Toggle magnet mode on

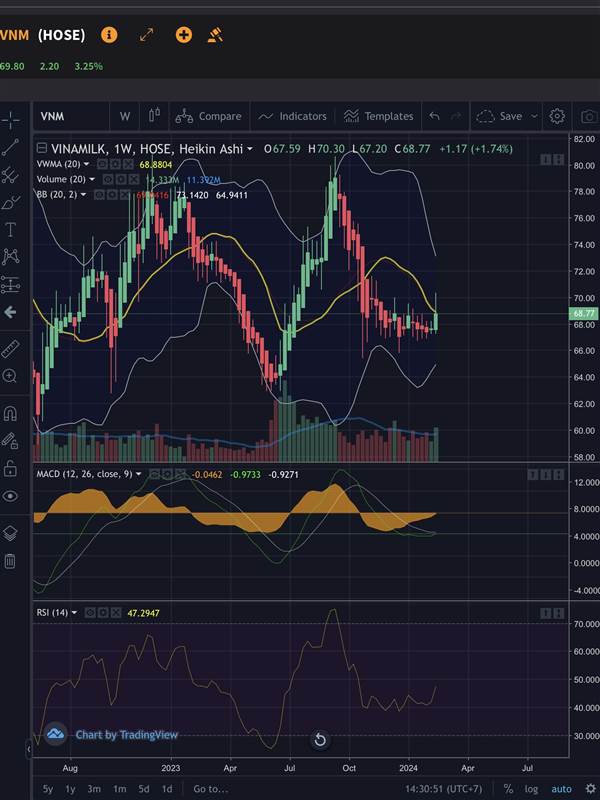10,413
